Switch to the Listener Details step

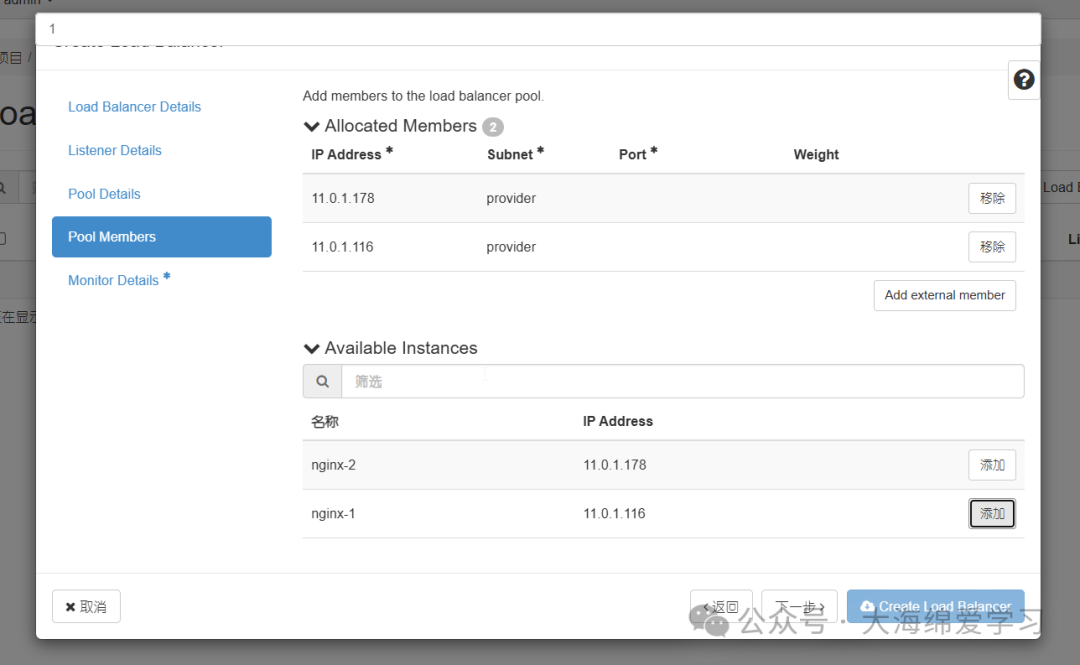[114, 150]
